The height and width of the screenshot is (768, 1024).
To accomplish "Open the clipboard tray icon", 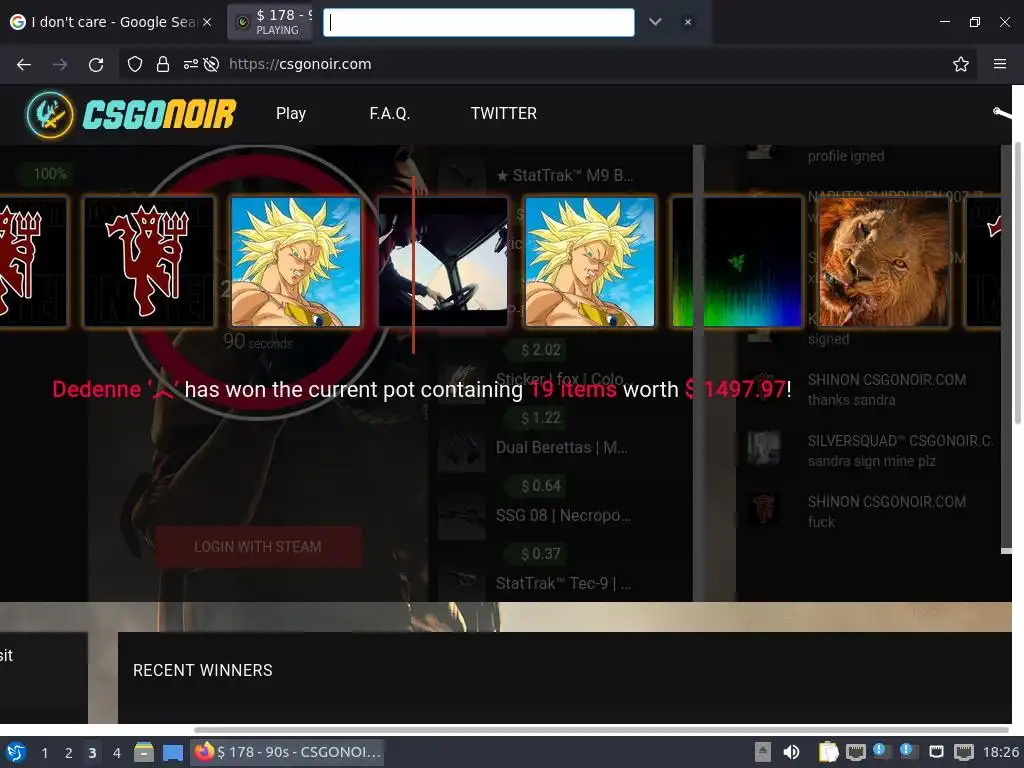I will tap(828, 752).
